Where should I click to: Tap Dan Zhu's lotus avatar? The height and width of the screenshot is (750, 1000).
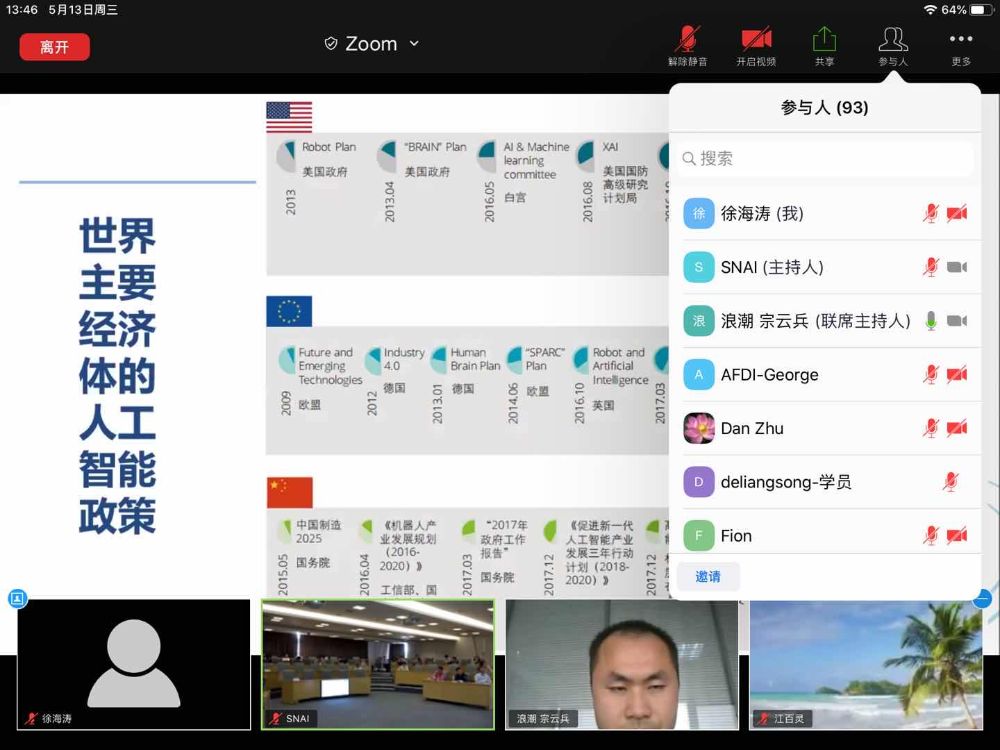pyautogui.click(x=699, y=428)
